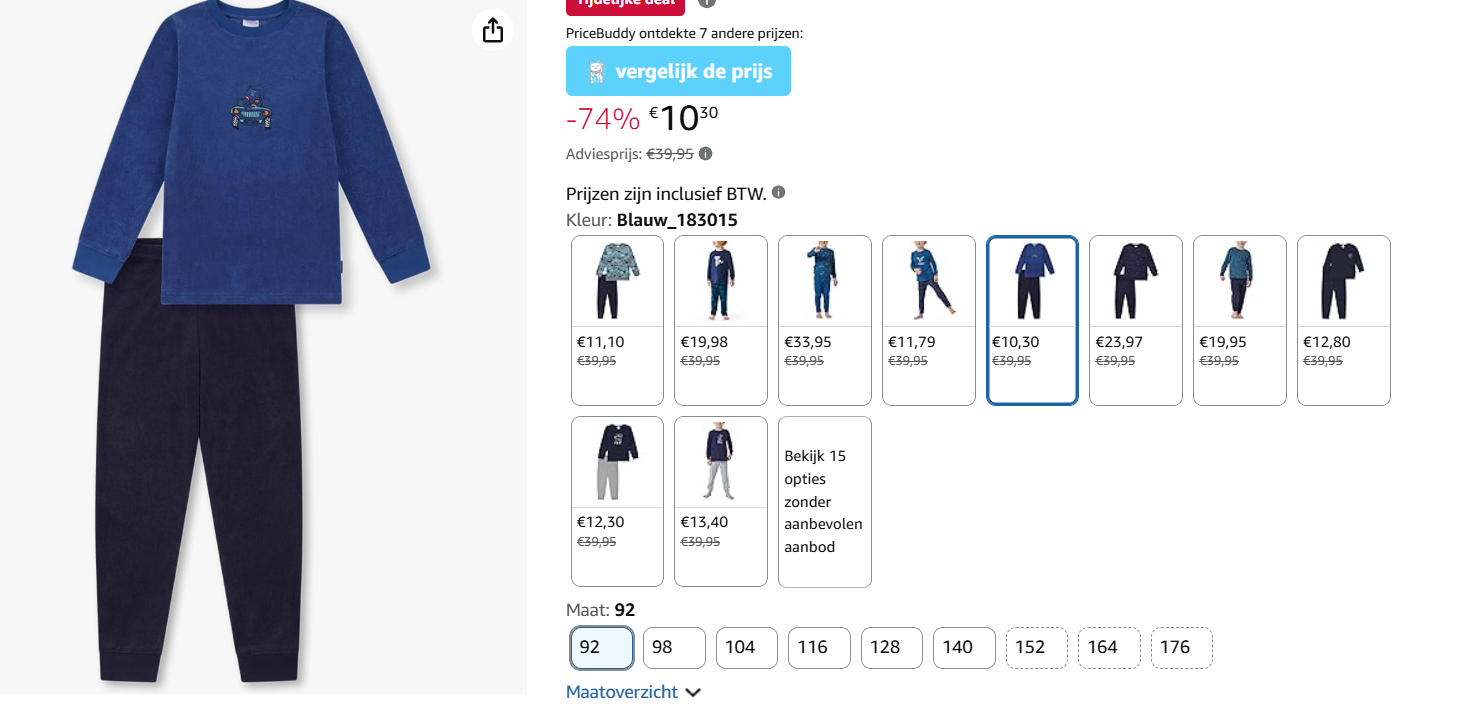Pick the €12,80 pajama variant
Screen dimensions: 1483x717
click(x=1344, y=320)
